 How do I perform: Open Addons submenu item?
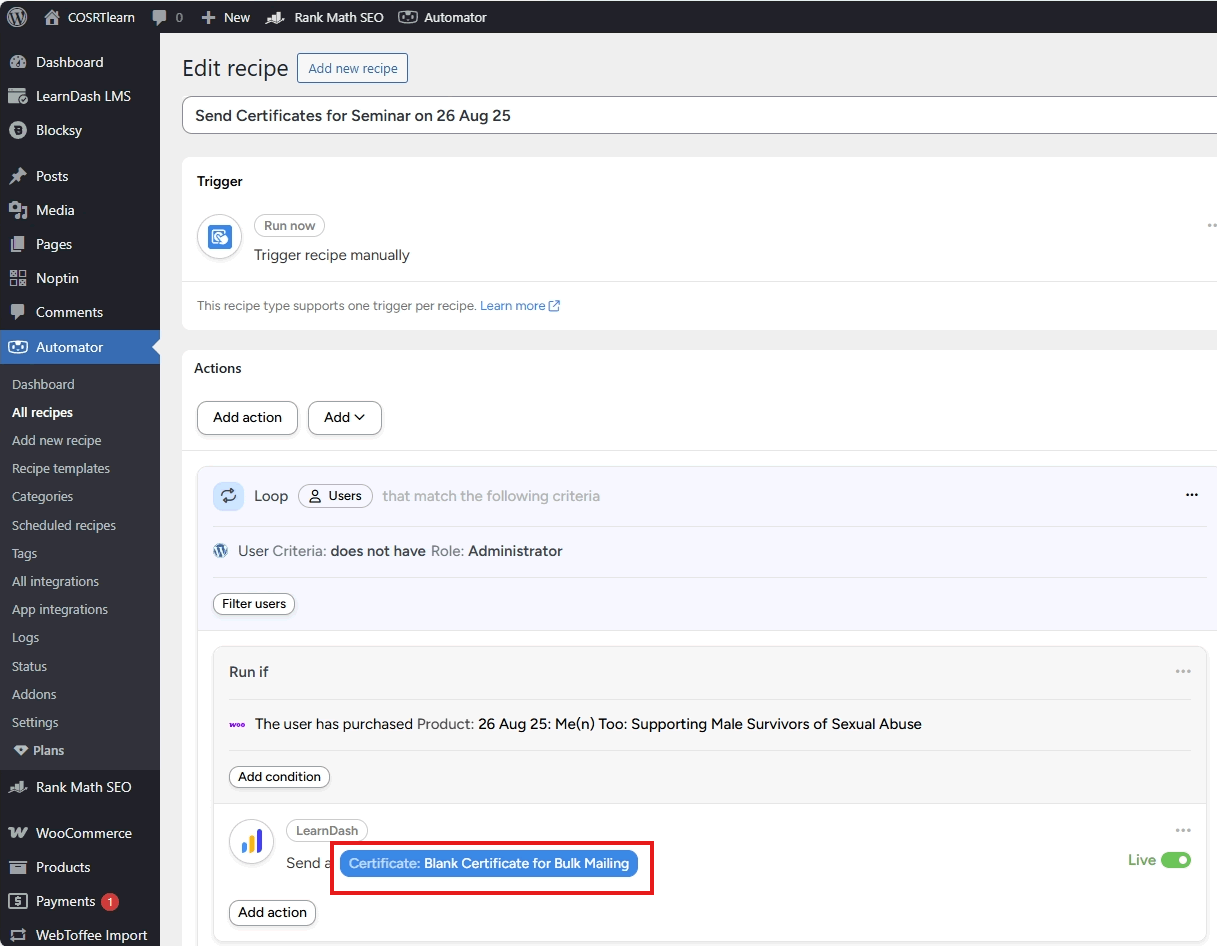click(x=34, y=694)
